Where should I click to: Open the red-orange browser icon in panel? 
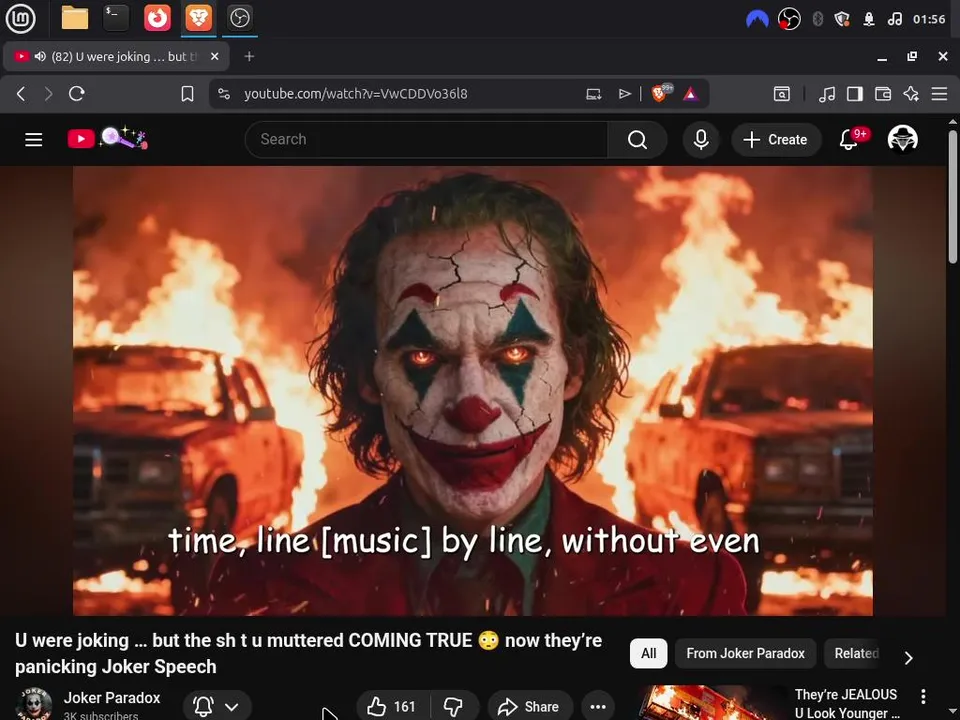[157, 18]
